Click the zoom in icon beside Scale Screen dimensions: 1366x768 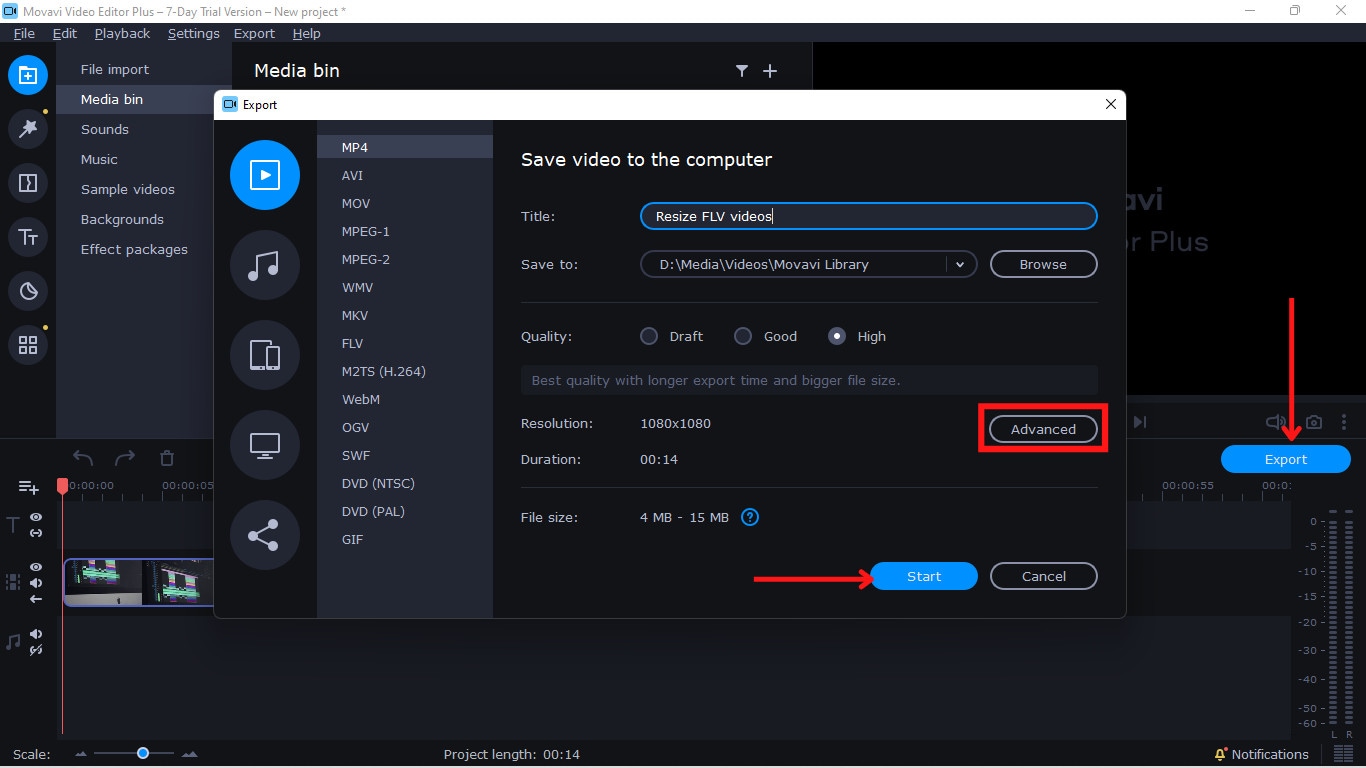click(x=189, y=754)
